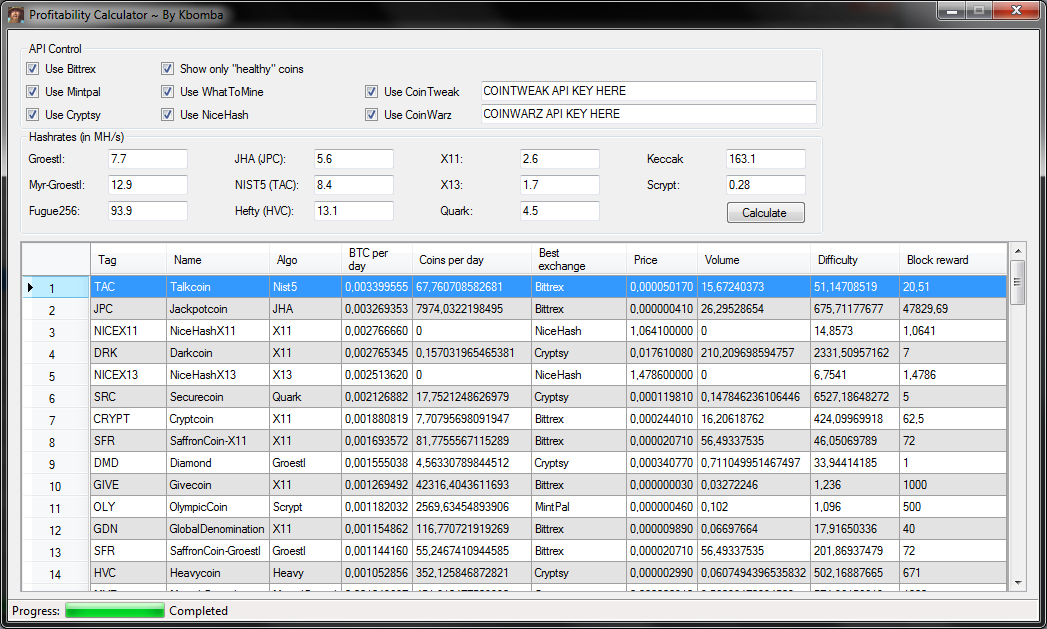
Task: Disable Show only "healthy" coins
Action: pos(167,69)
